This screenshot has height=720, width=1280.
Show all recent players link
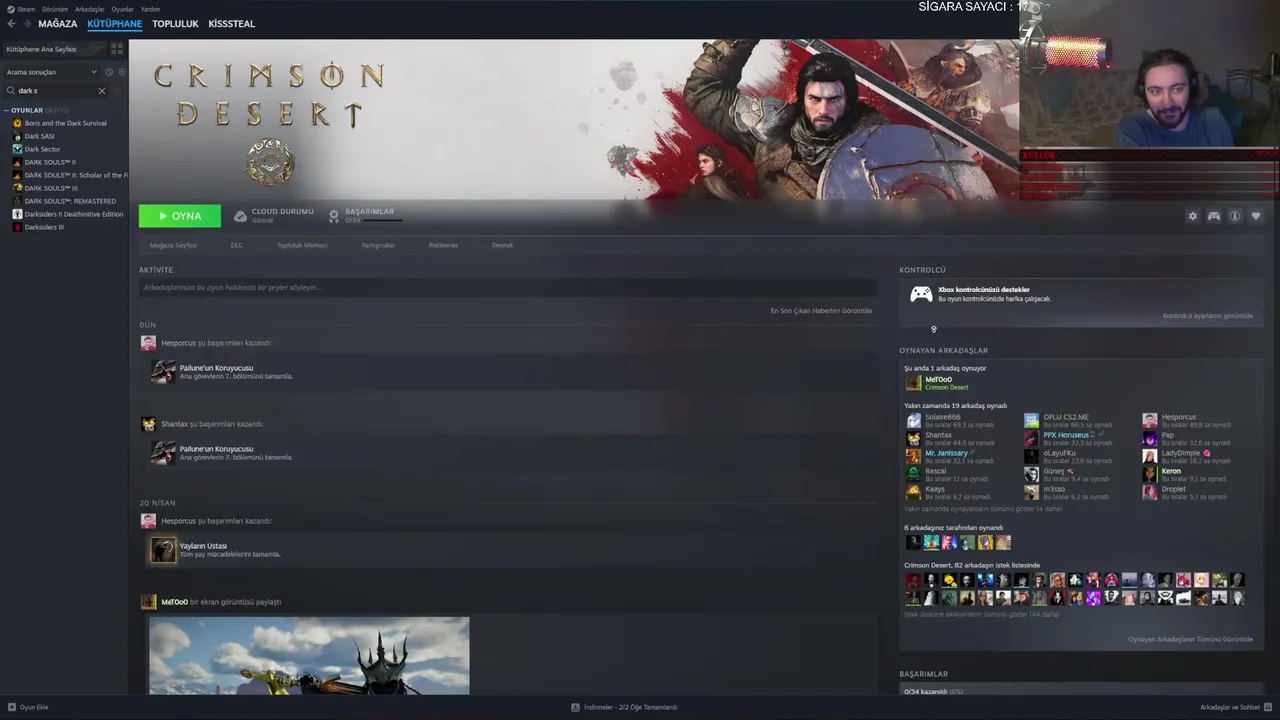coord(983,509)
